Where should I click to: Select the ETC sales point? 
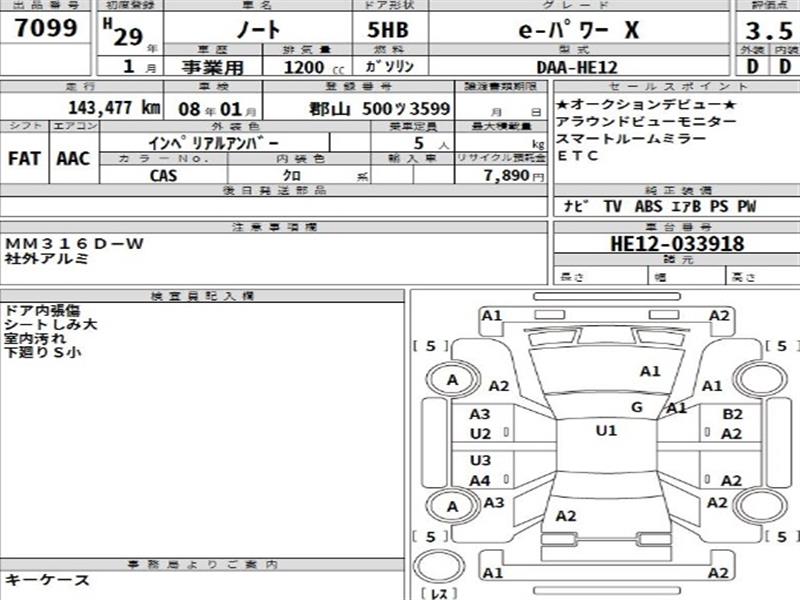(578, 156)
